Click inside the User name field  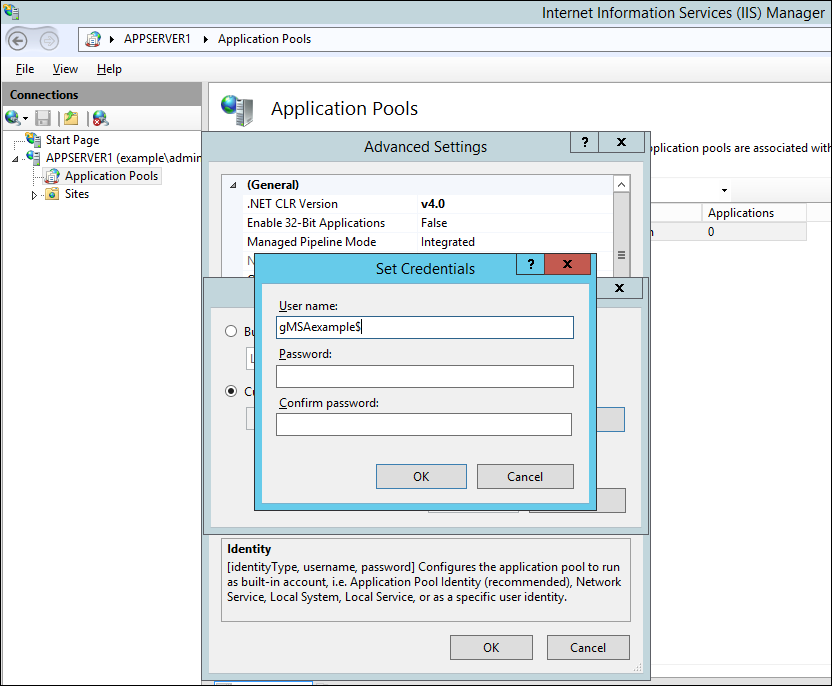point(424,327)
